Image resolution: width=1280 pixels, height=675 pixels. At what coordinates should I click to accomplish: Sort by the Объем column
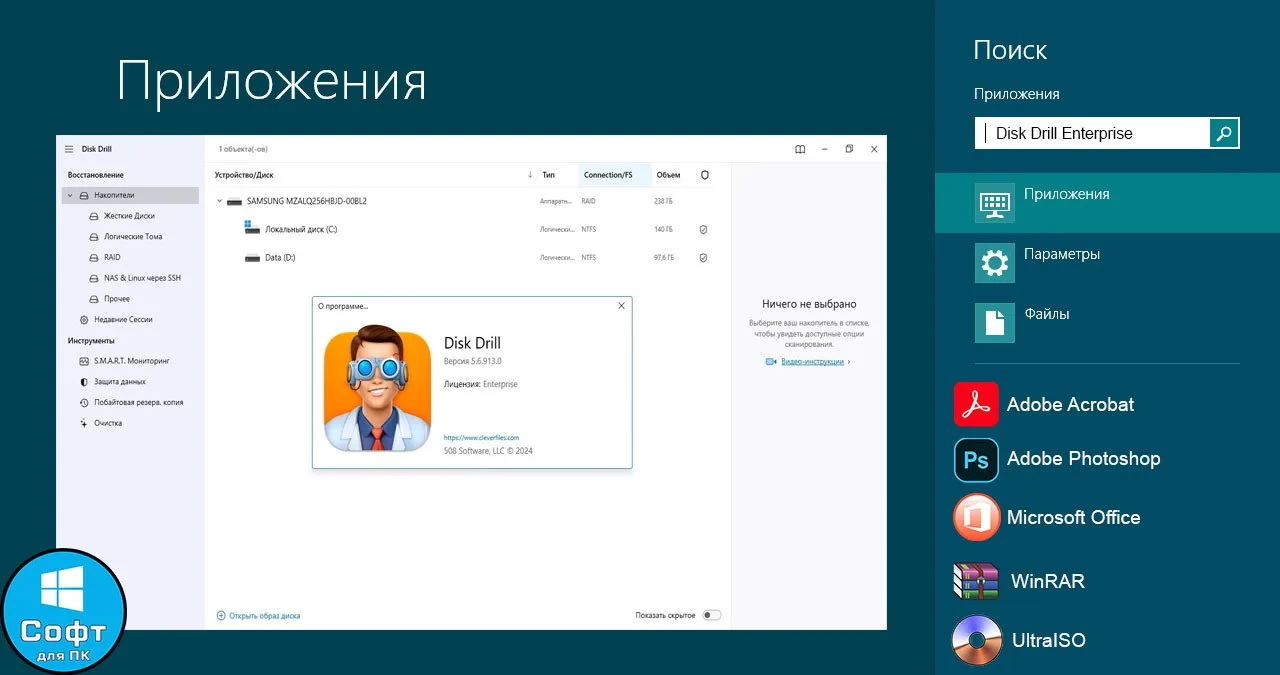pos(668,175)
